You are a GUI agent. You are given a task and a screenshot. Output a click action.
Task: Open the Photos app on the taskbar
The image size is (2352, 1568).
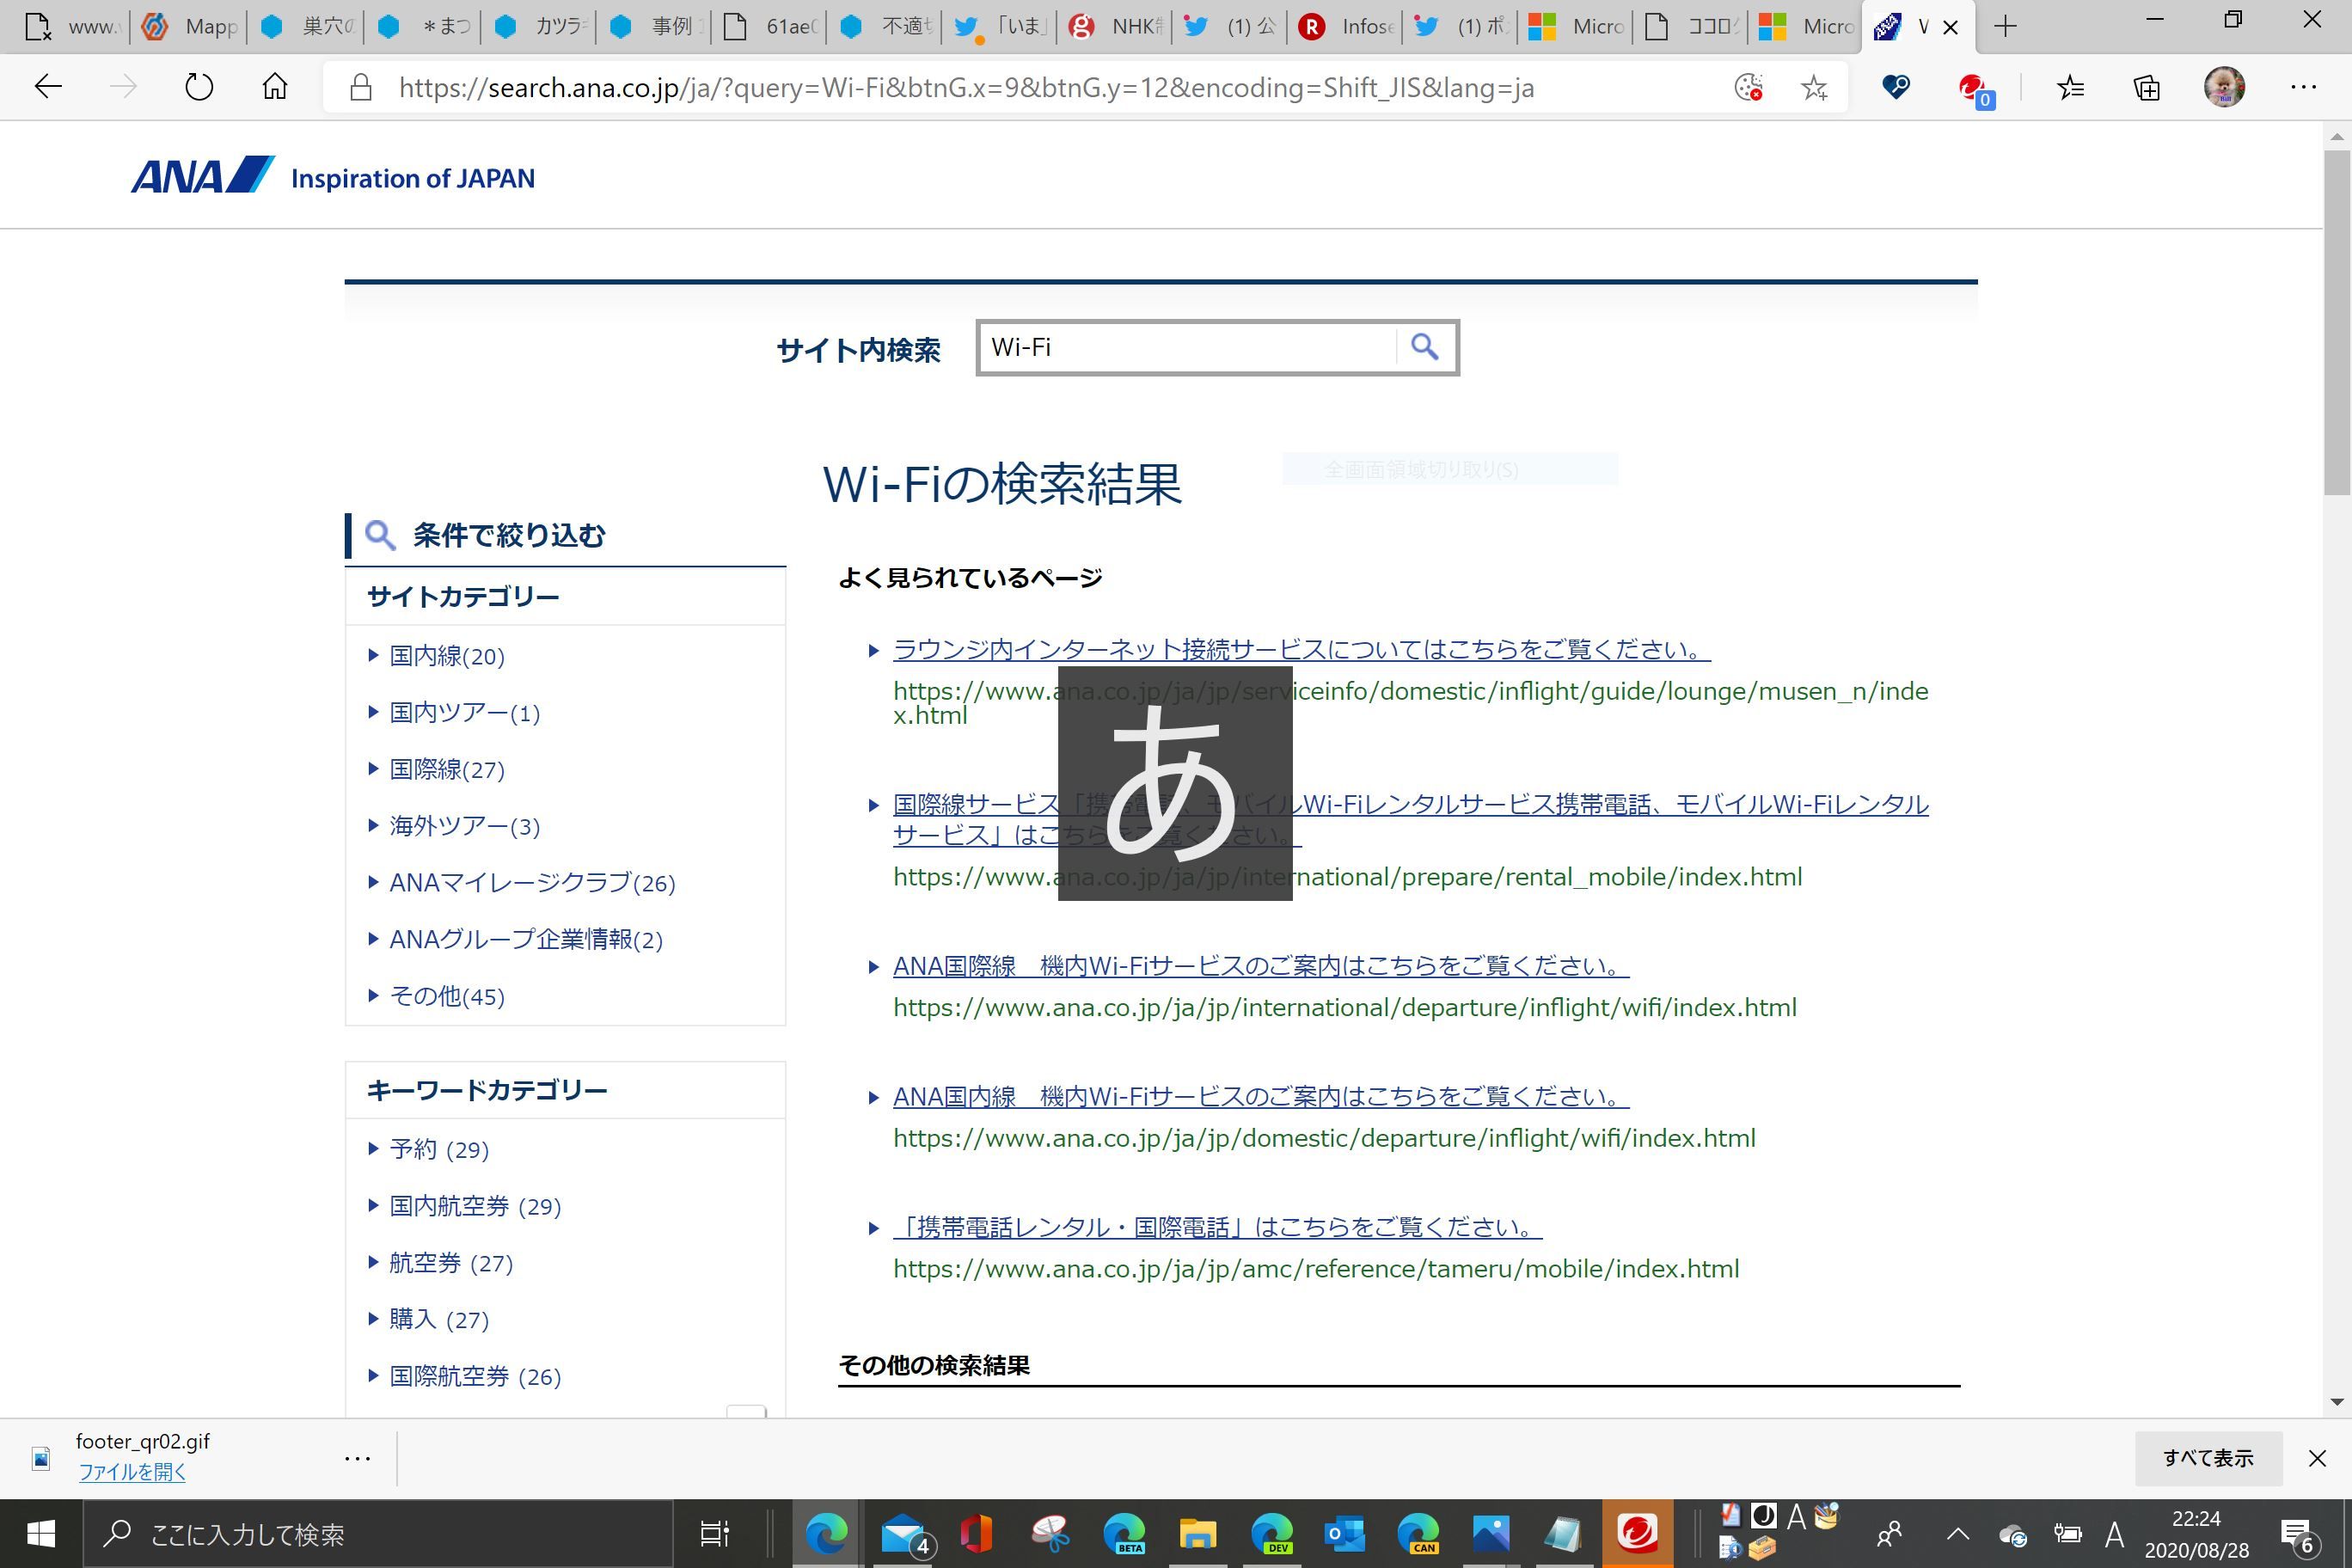(x=1491, y=1533)
